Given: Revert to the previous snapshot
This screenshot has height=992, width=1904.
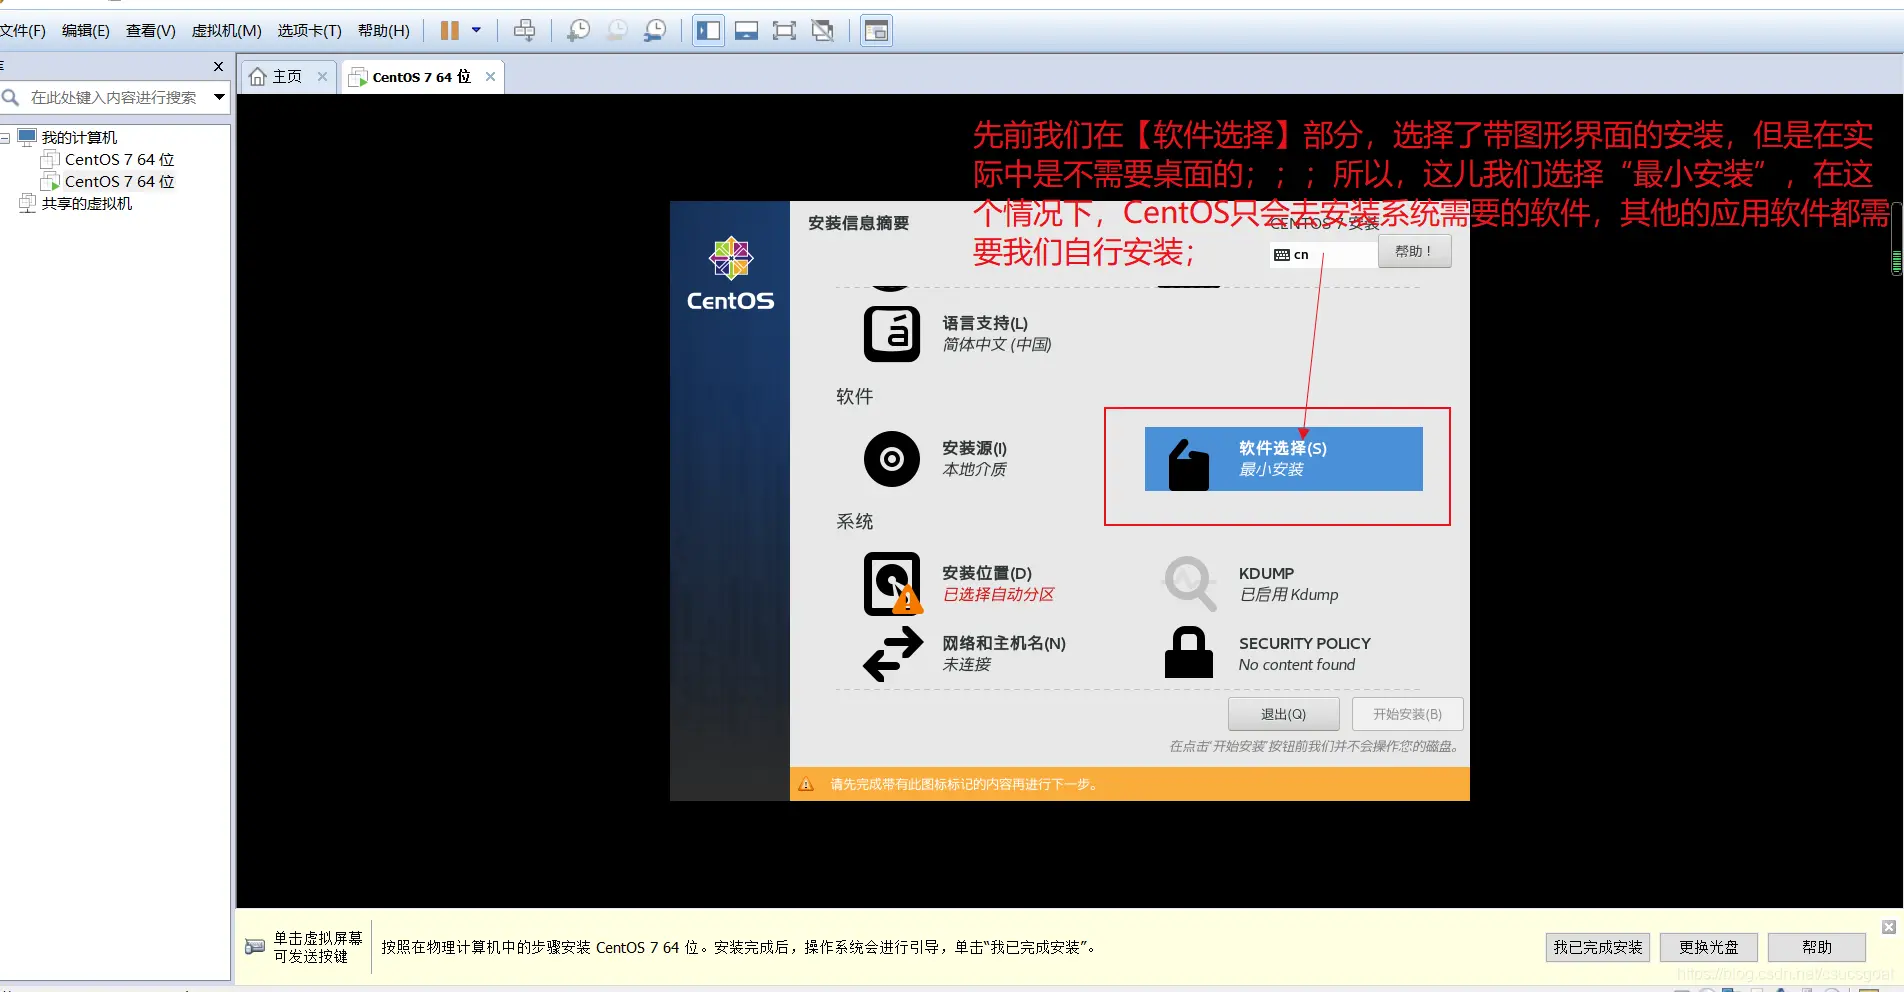Looking at the screenshot, I should click(617, 31).
